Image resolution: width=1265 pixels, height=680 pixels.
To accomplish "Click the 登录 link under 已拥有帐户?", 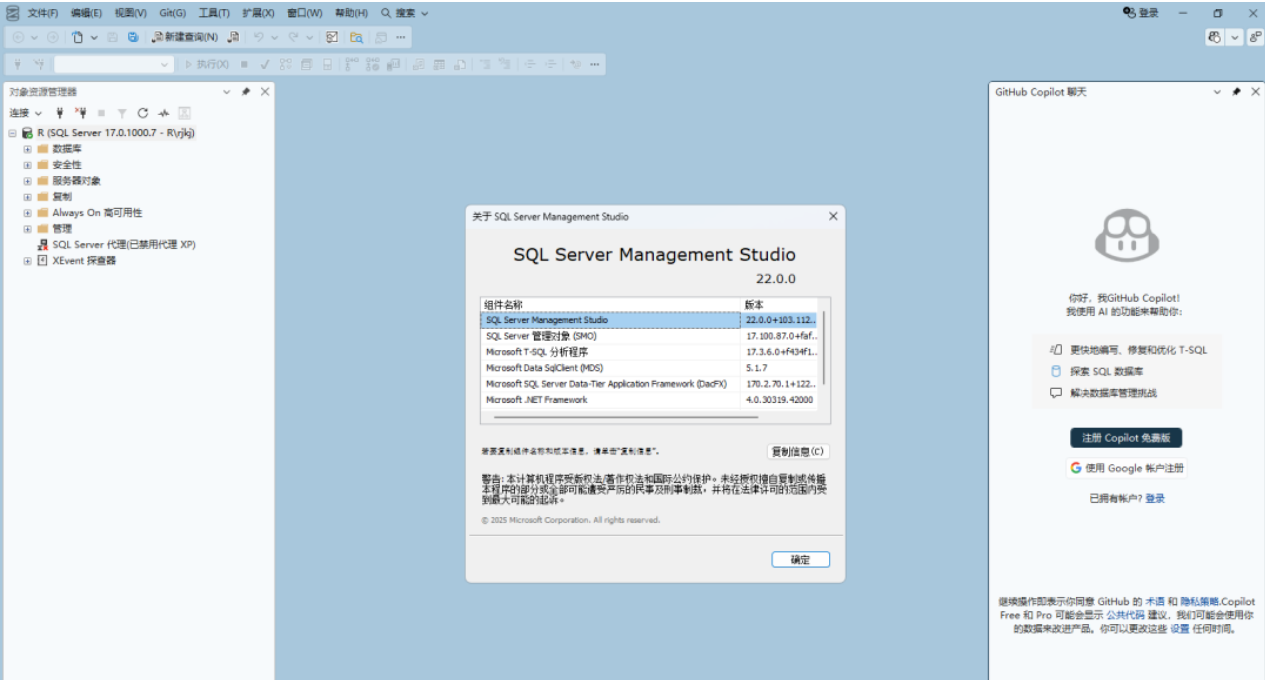I will pos(1155,498).
